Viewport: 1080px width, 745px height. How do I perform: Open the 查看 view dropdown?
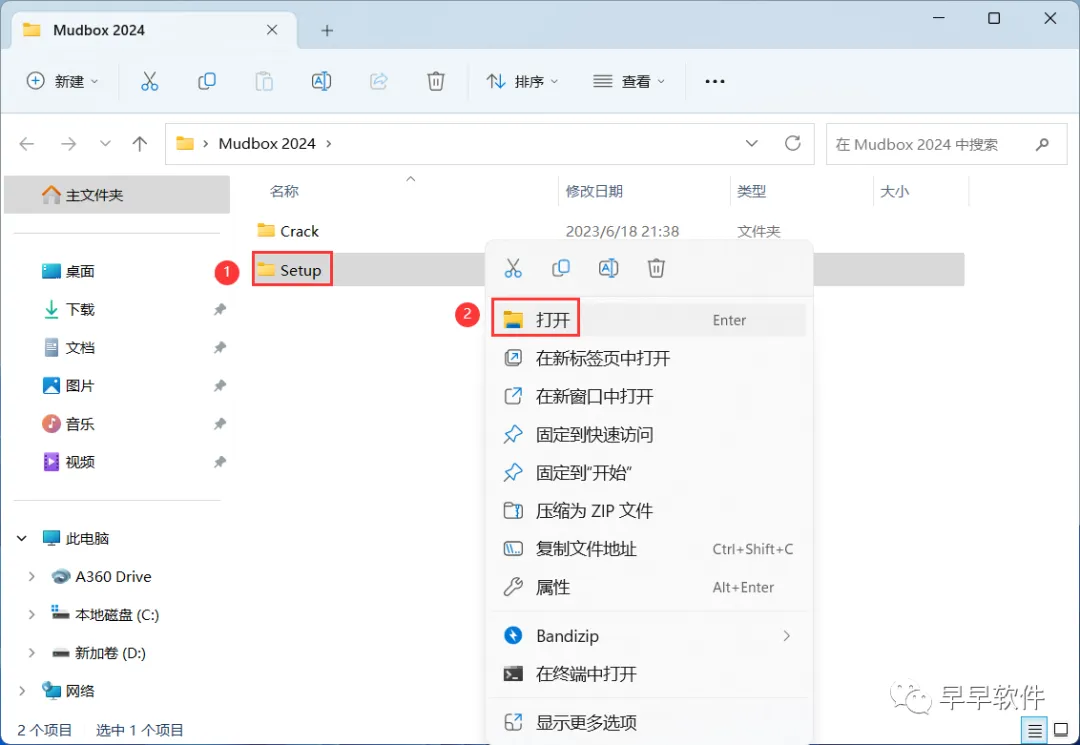(x=630, y=81)
